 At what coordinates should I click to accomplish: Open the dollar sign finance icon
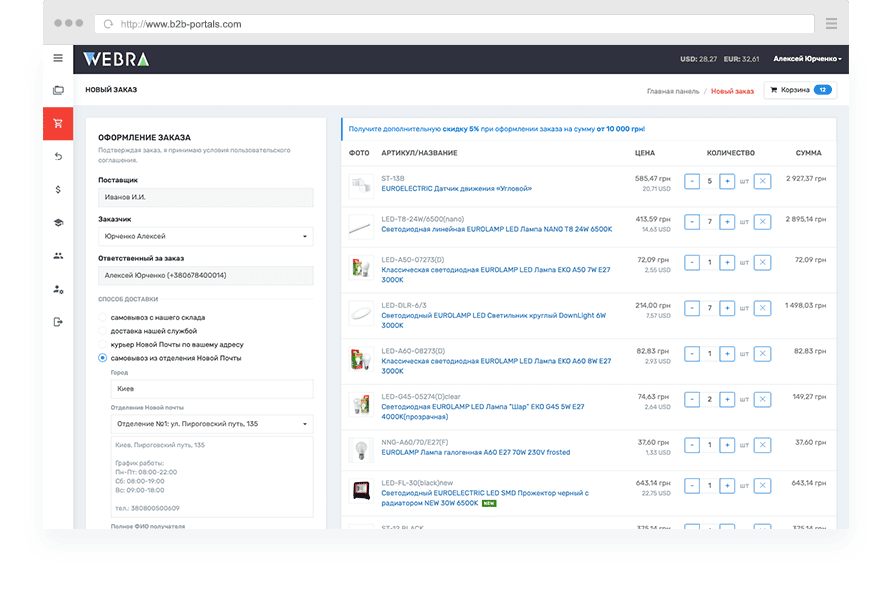(x=58, y=190)
